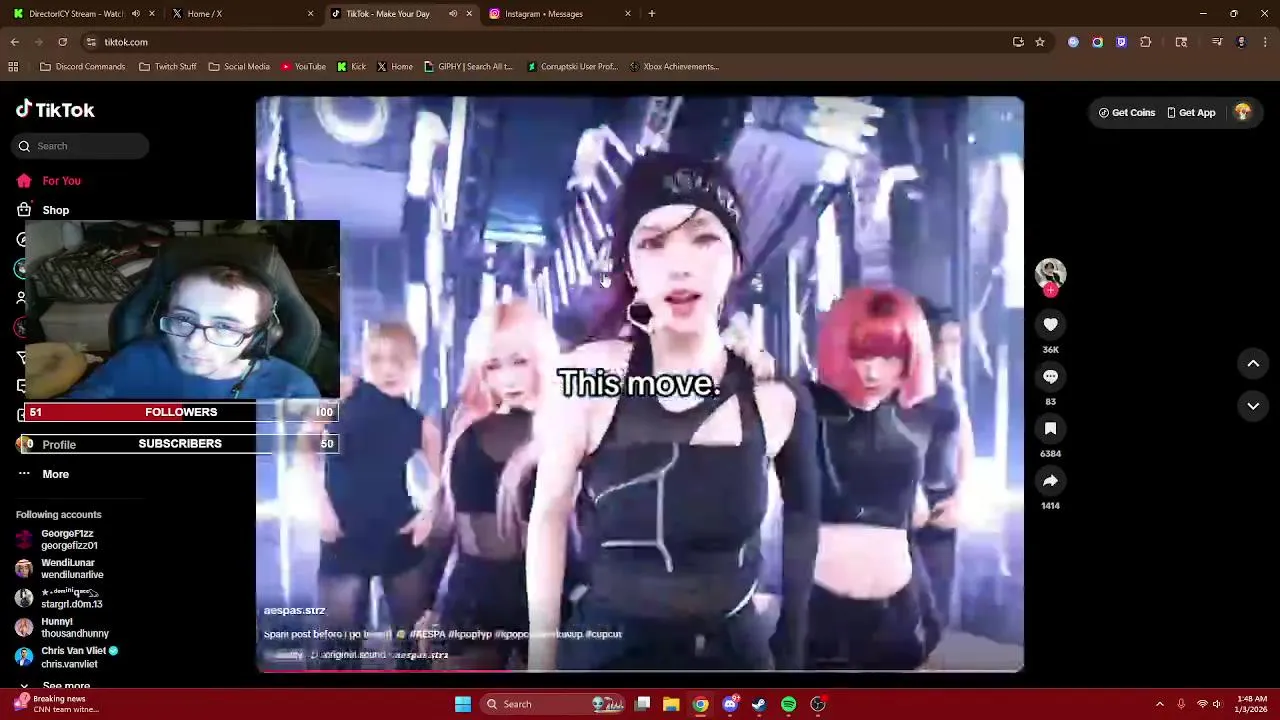Mute the TikTok tab audio icon
1280x720 pixels.
coord(453,14)
